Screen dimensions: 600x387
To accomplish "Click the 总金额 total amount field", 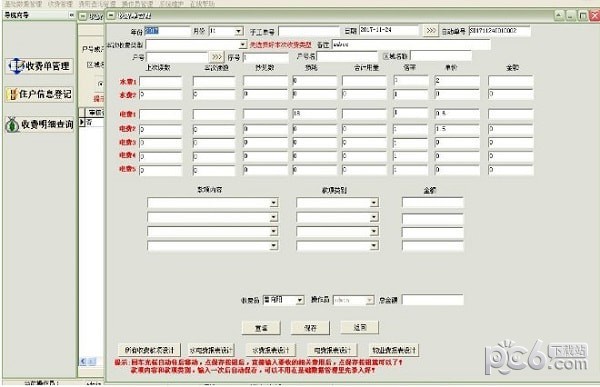I will 432,300.
